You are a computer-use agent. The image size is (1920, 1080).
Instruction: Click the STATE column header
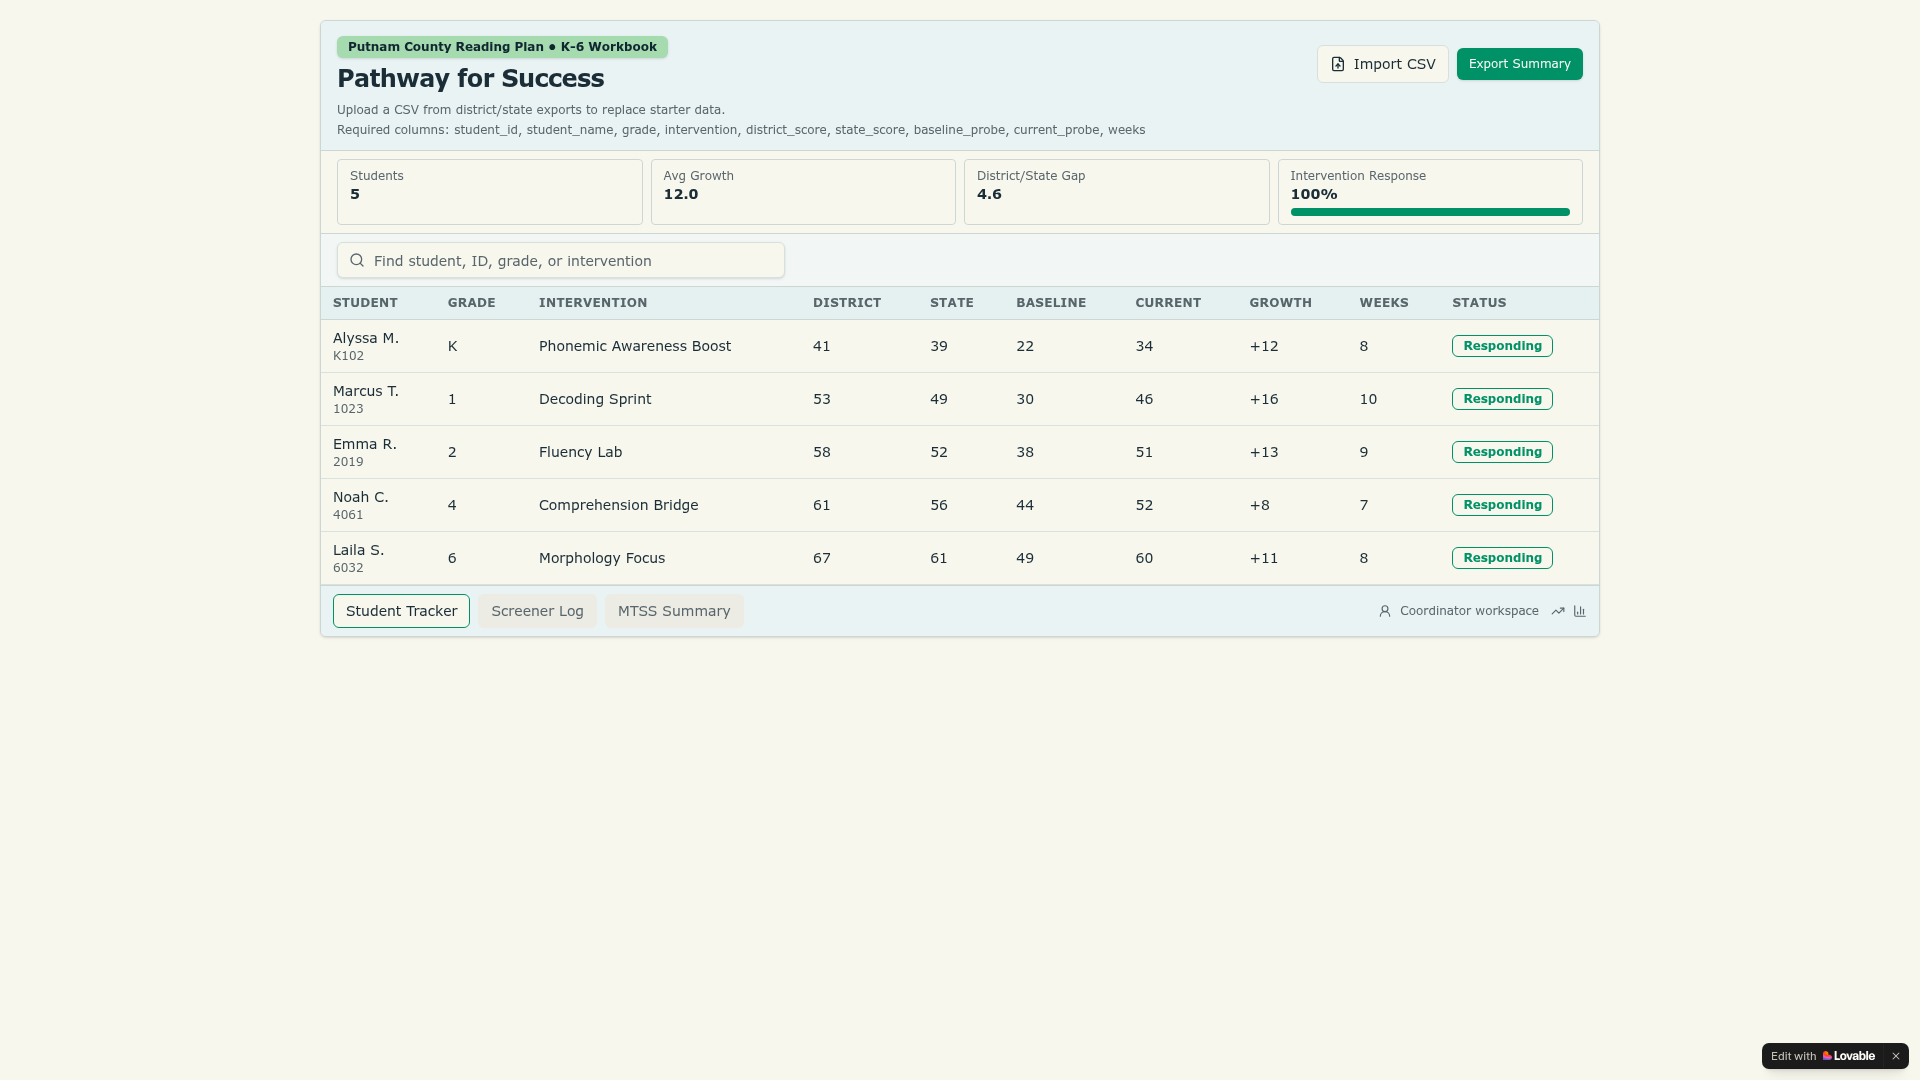click(x=952, y=303)
